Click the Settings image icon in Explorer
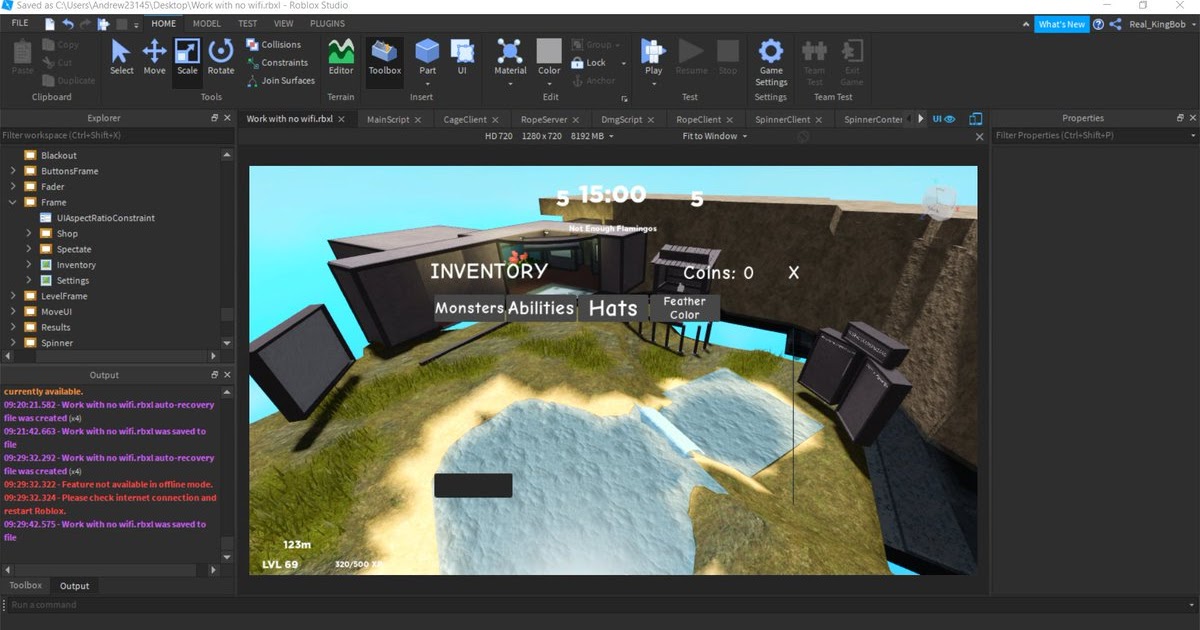 [46, 281]
